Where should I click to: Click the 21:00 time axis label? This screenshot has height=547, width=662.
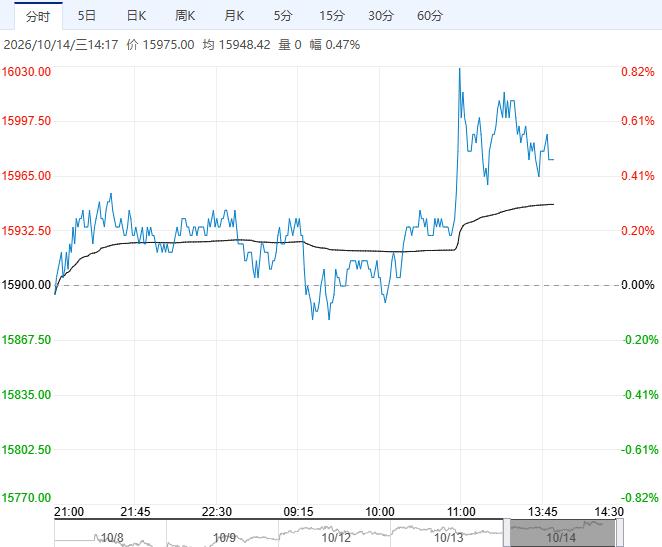69,512
